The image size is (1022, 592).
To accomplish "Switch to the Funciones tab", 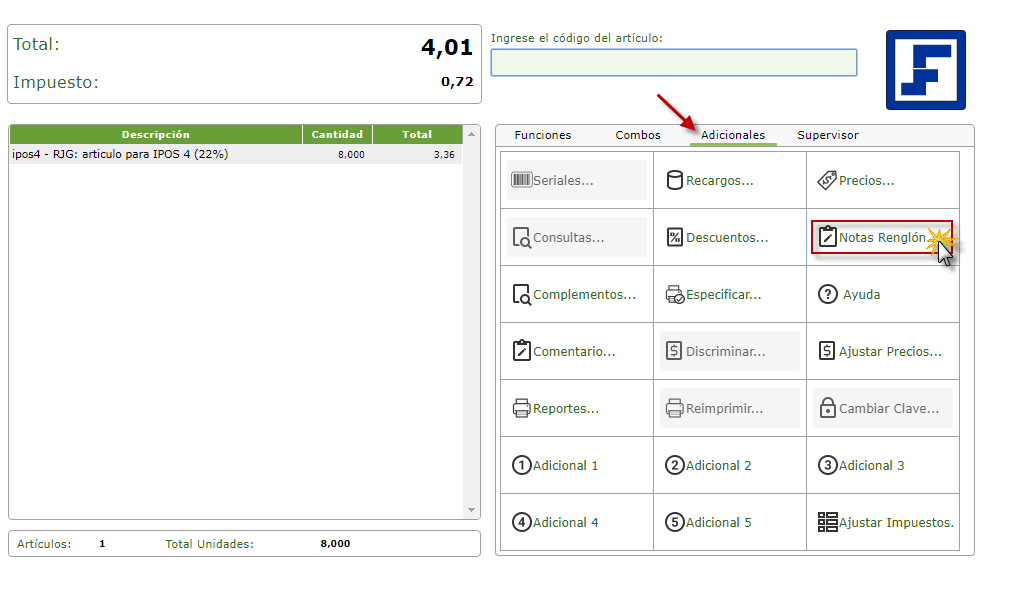I will click(x=542, y=135).
